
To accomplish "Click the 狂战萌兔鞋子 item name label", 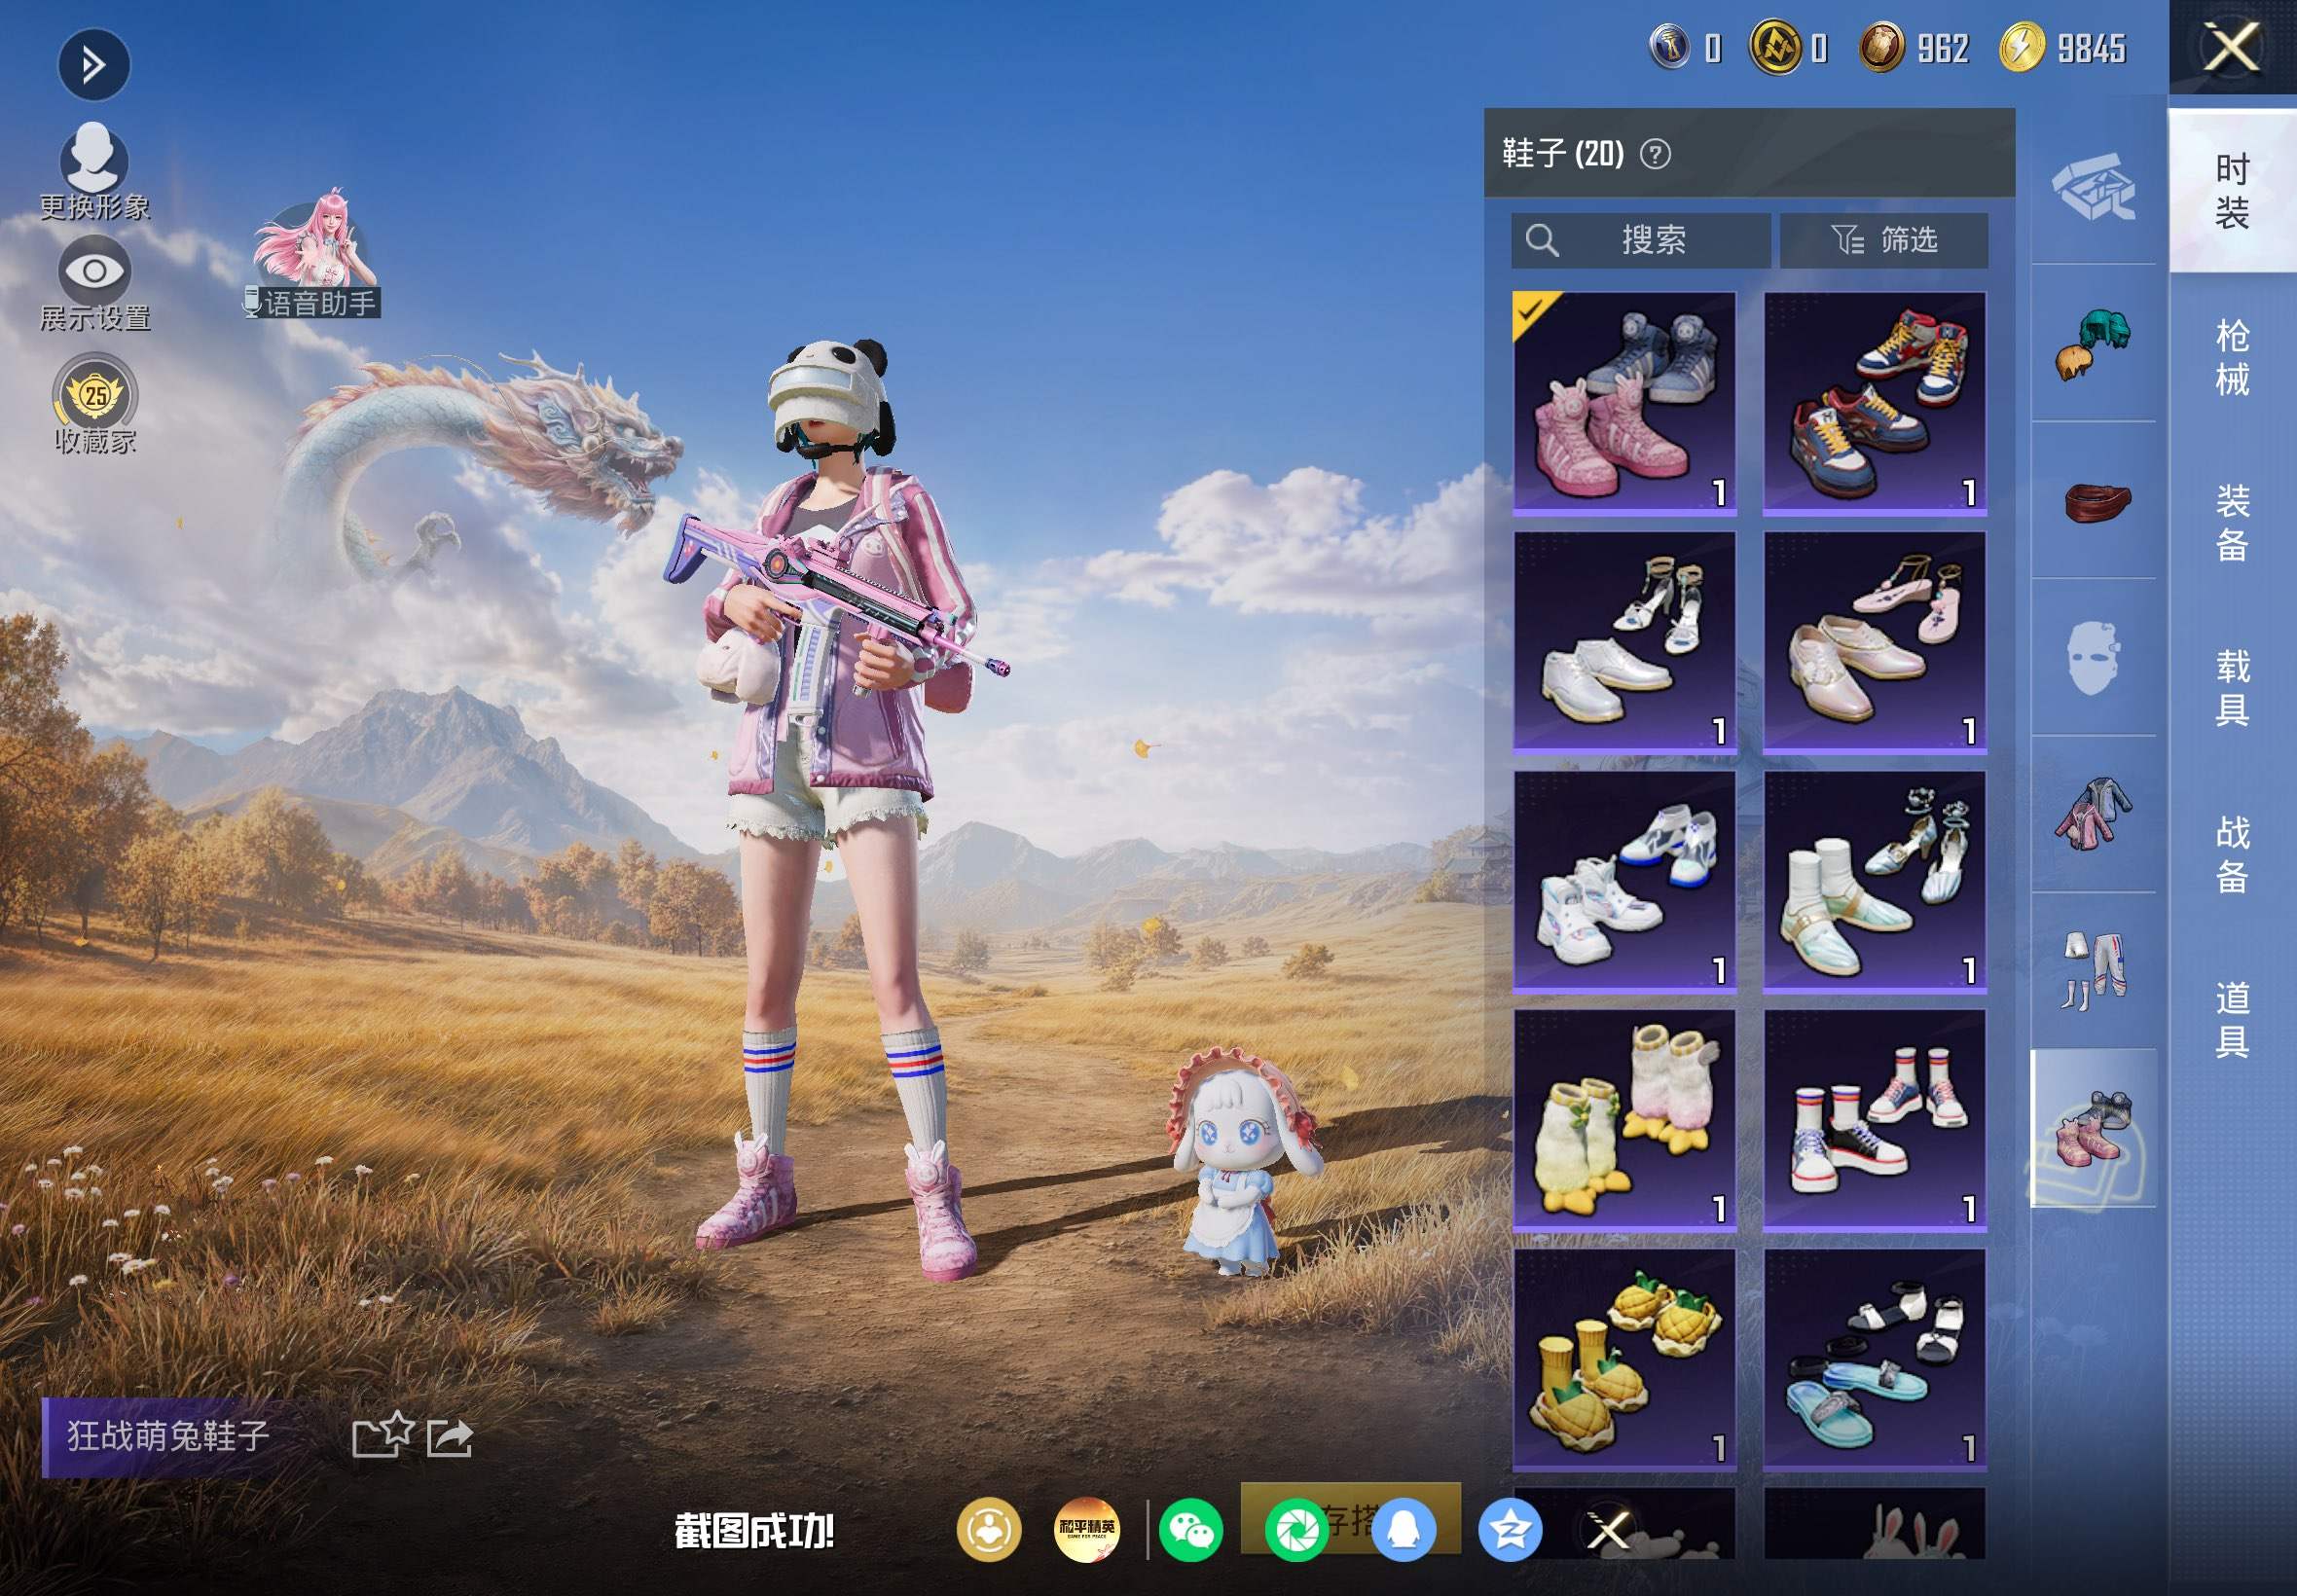I will (168, 1436).
